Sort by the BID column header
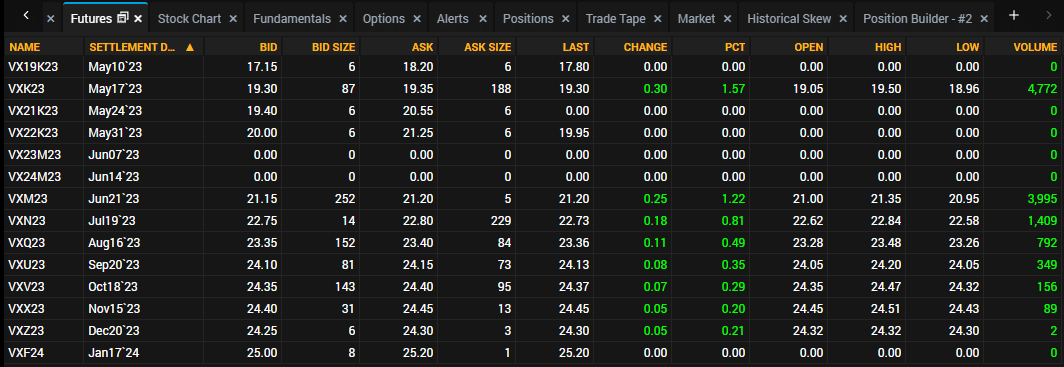 coord(269,47)
